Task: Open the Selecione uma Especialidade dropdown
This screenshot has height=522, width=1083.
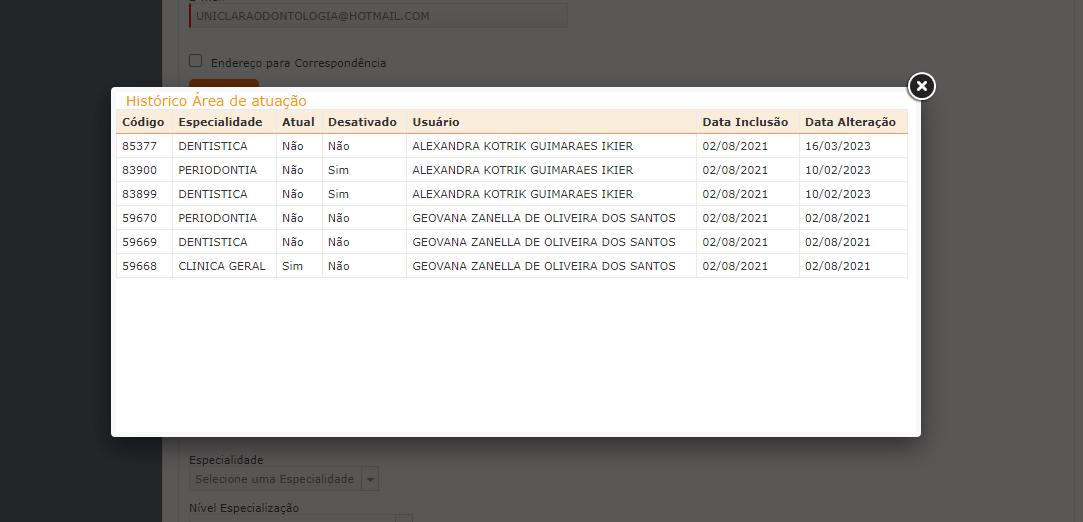Action: click(275, 479)
